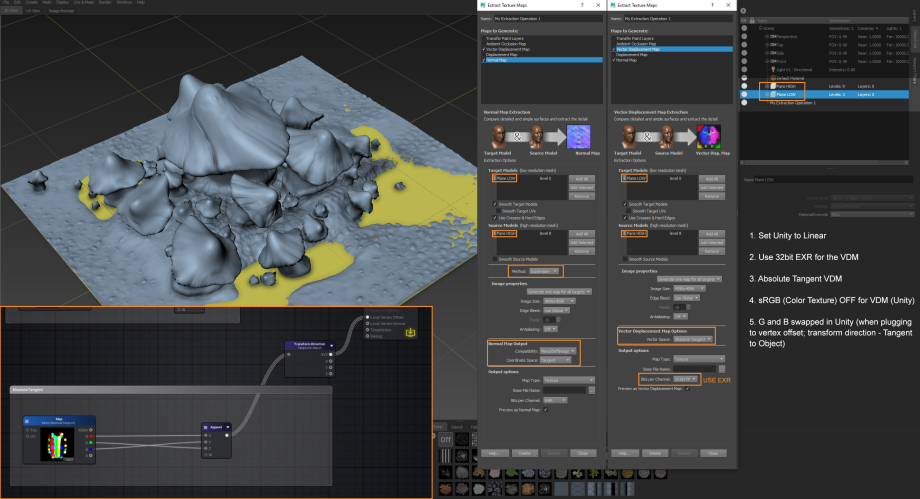
Task: Click the Transform Direction node header dropdown
Action: pos(331,345)
